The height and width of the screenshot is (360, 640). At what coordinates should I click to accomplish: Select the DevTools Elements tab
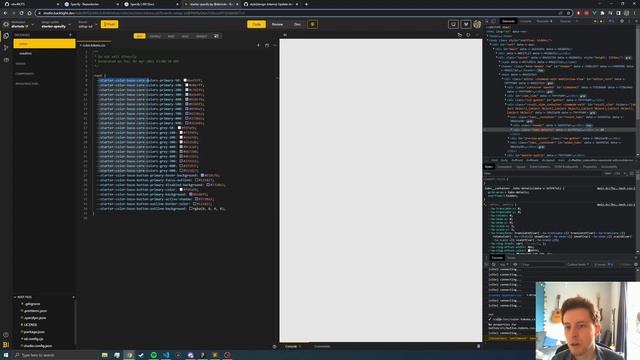(x=509, y=21)
